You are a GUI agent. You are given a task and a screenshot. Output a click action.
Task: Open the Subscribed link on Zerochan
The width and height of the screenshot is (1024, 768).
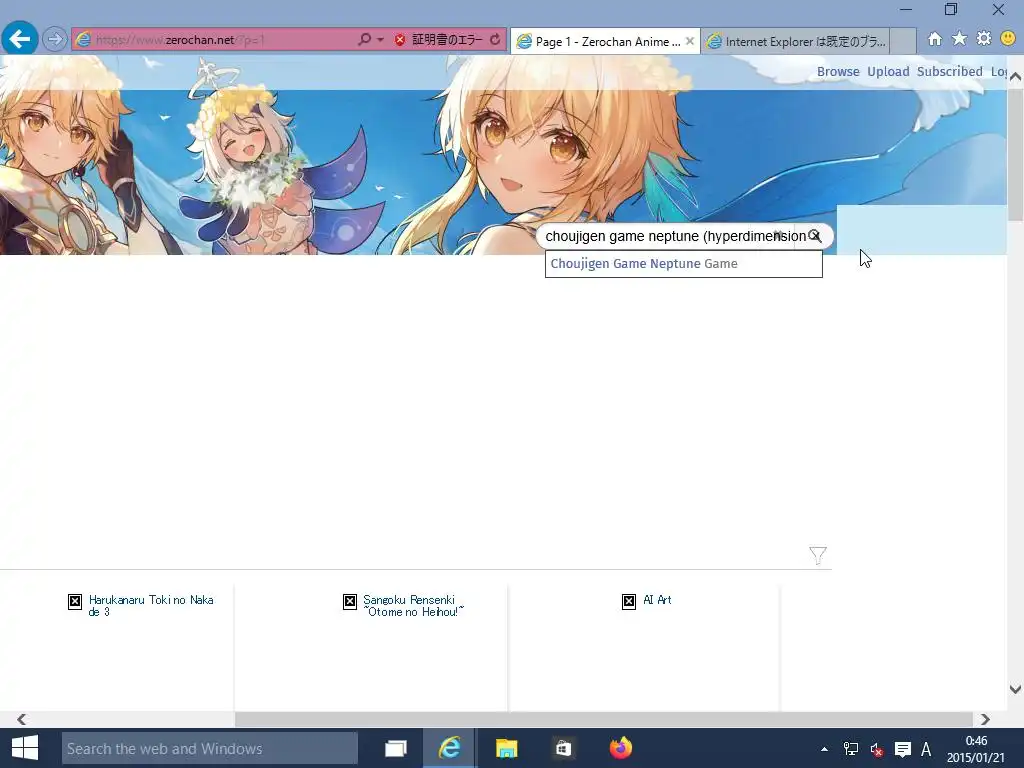[950, 71]
